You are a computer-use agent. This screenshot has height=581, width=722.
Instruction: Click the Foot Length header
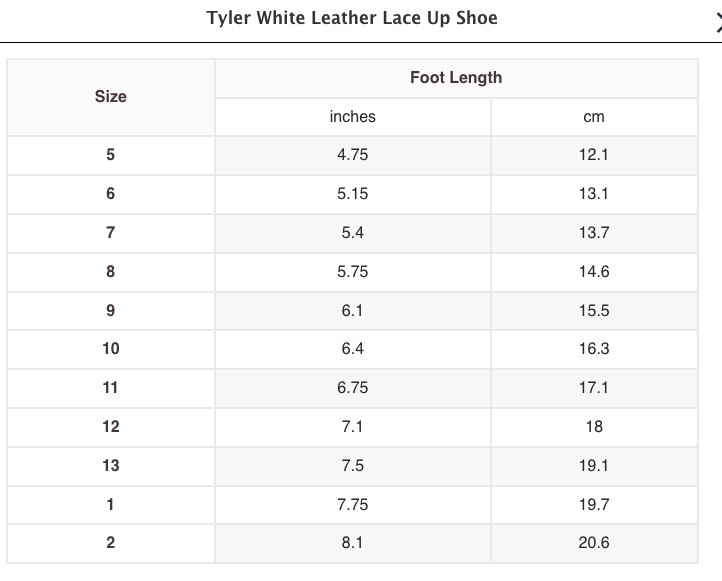456,78
